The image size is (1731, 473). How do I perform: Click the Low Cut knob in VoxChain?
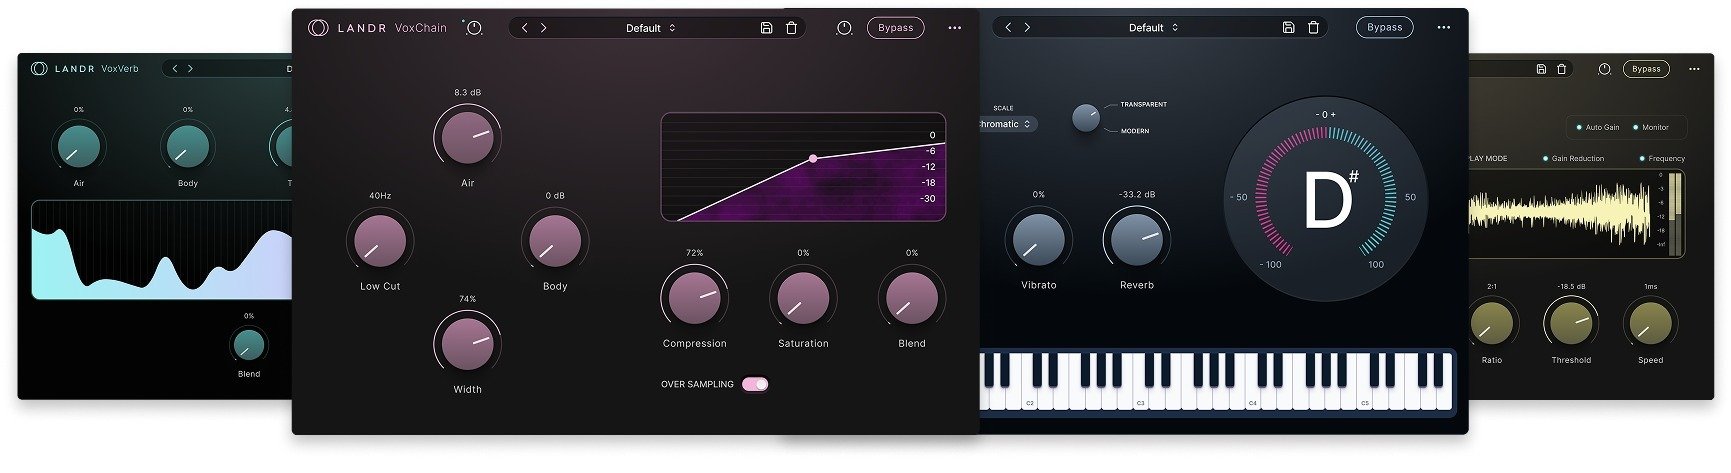tap(380, 240)
